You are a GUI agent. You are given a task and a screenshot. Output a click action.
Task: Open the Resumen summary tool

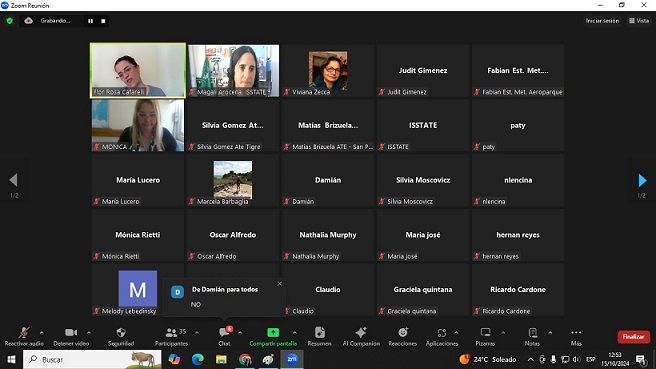coord(320,336)
